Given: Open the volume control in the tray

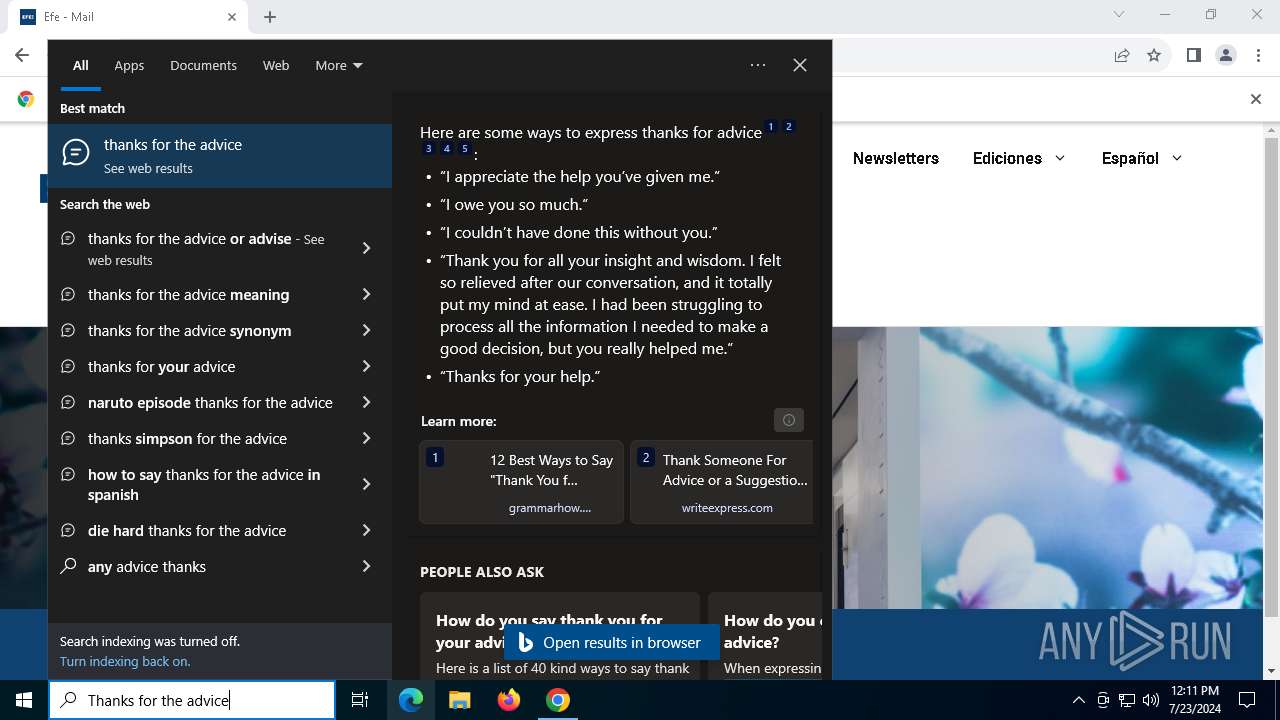Looking at the screenshot, I should point(1150,700).
